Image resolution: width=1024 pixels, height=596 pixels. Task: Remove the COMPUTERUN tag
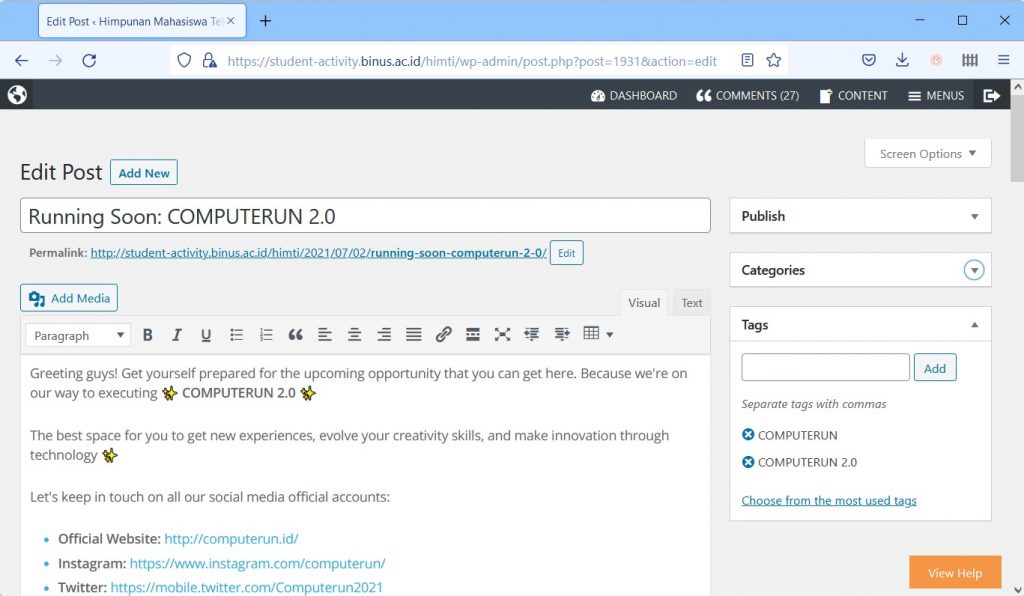pyautogui.click(x=748, y=435)
